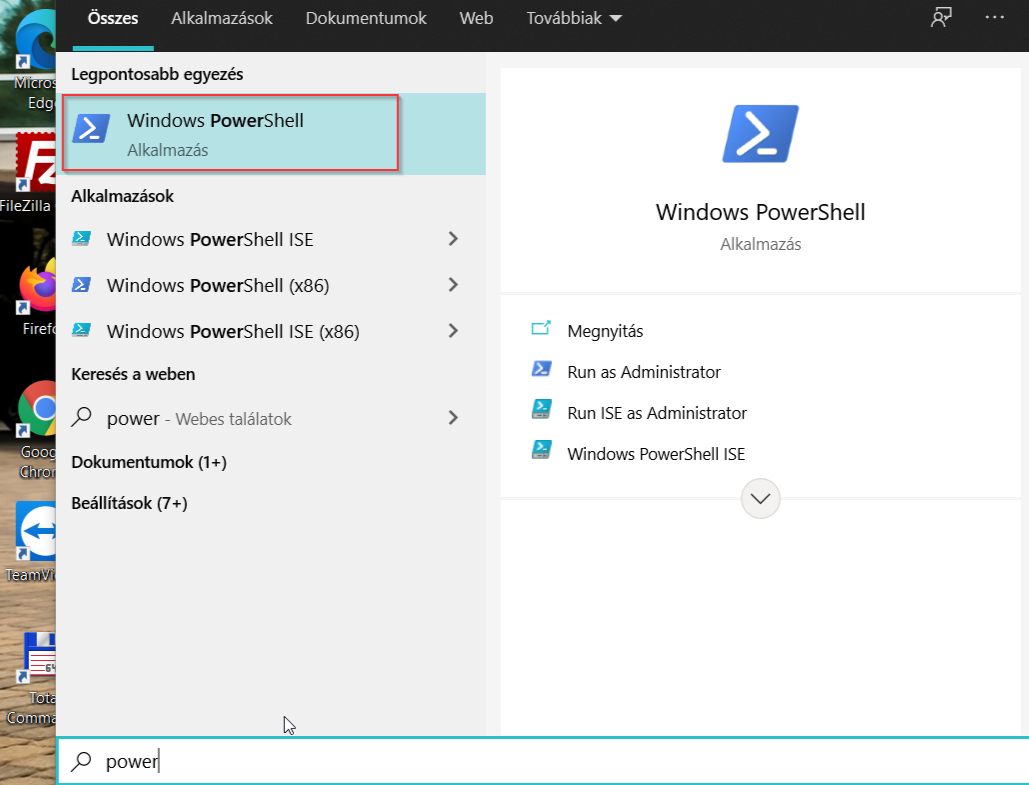Screen dimensions: 1029x785
Task: Launch Windows PowerShell ISE from actions list
Action: point(656,454)
